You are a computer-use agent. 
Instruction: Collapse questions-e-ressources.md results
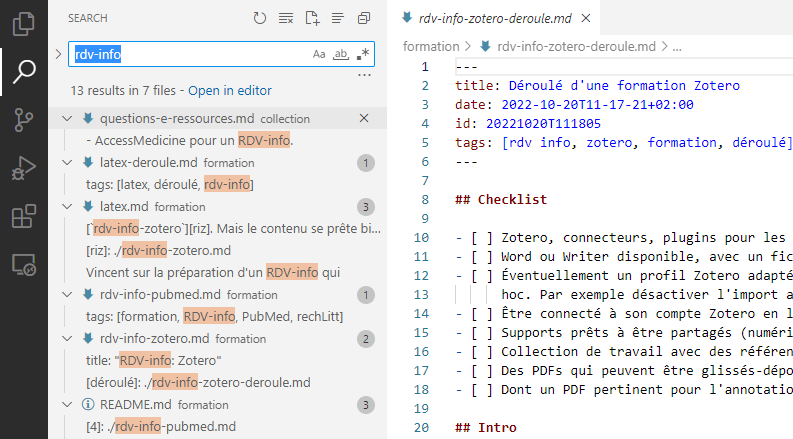pyautogui.click(x=67, y=118)
